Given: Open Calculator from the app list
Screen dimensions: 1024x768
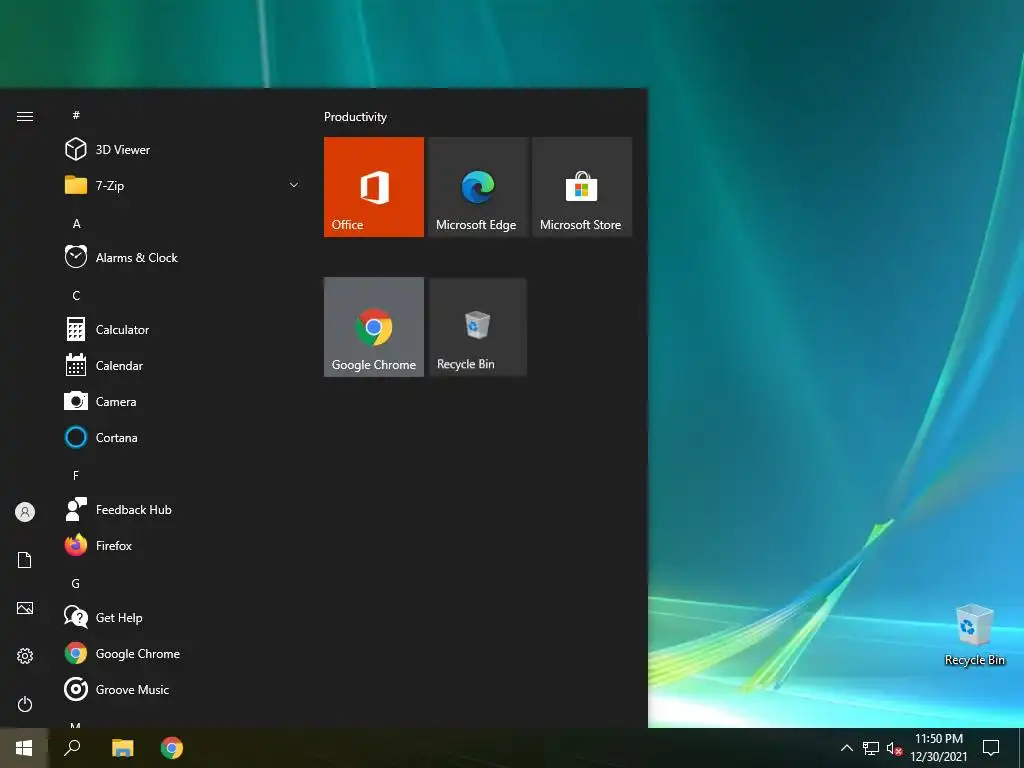Looking at the screenshot, I should (183, 329).
